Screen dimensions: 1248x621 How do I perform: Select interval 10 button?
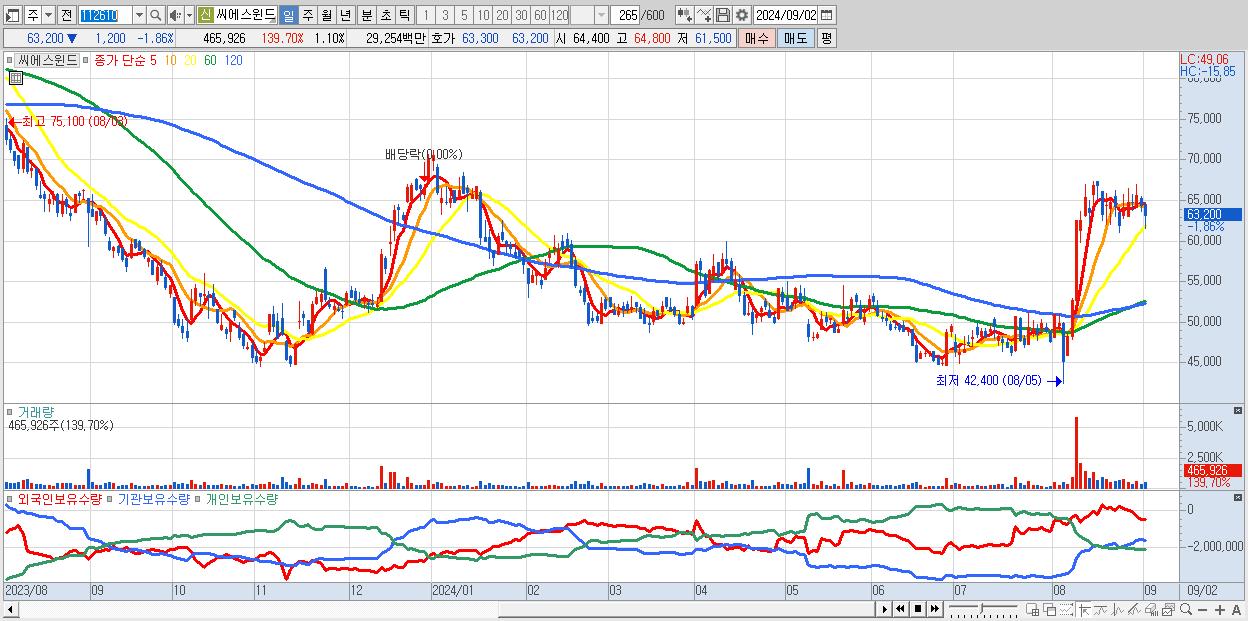coord(483,15)
